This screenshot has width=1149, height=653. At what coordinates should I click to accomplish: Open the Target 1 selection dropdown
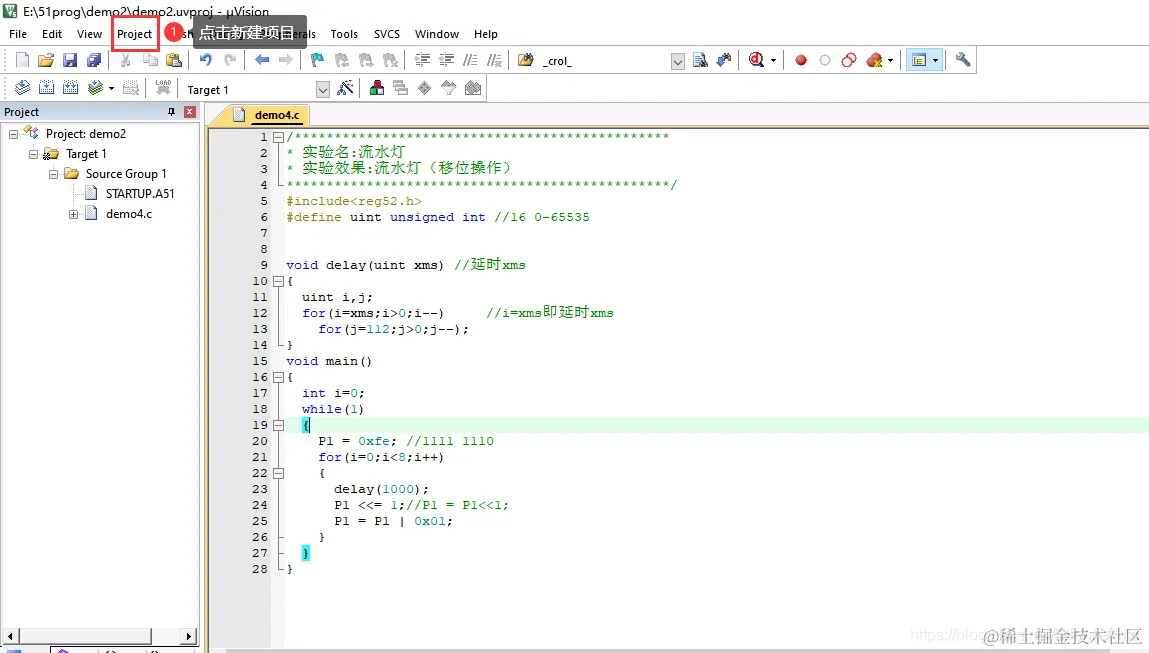(x=322, y=89)
